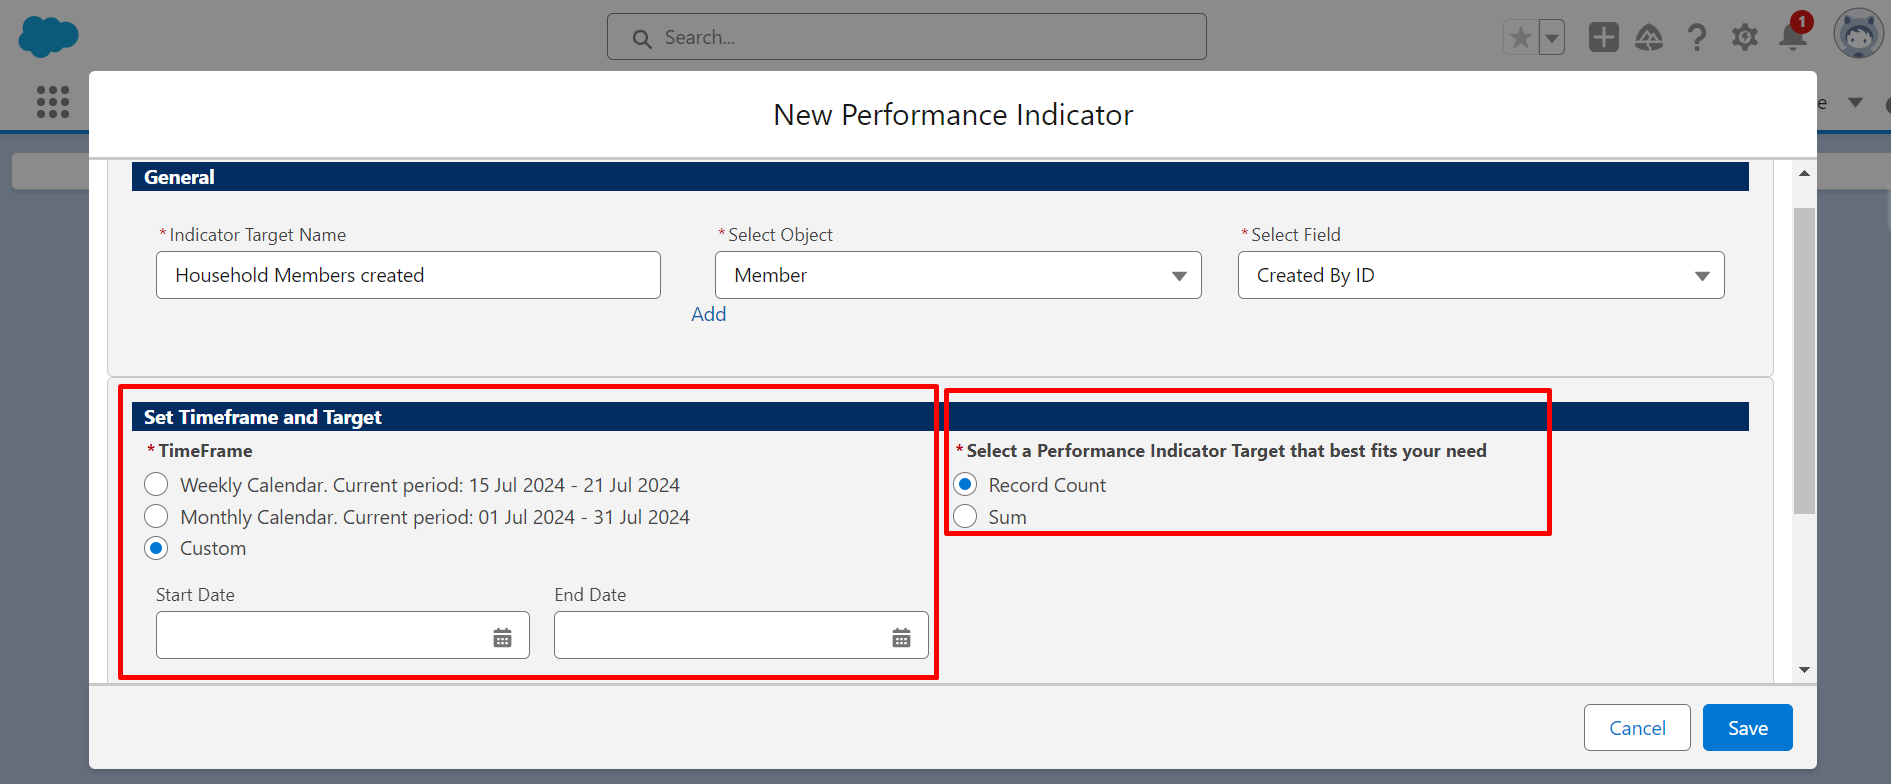Open the End Date calendar picker
The image size is (1891, 784).
[x=901, y=638]
